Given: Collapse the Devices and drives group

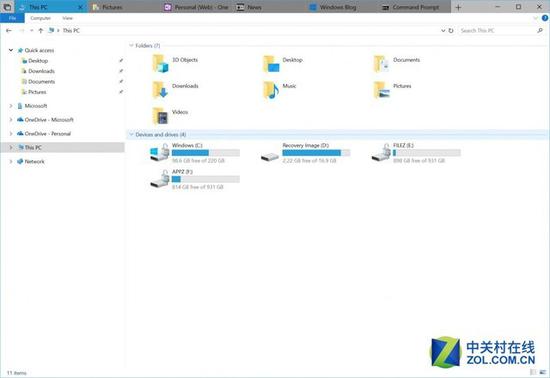Looking at the screenshot, I should [131, 134].
